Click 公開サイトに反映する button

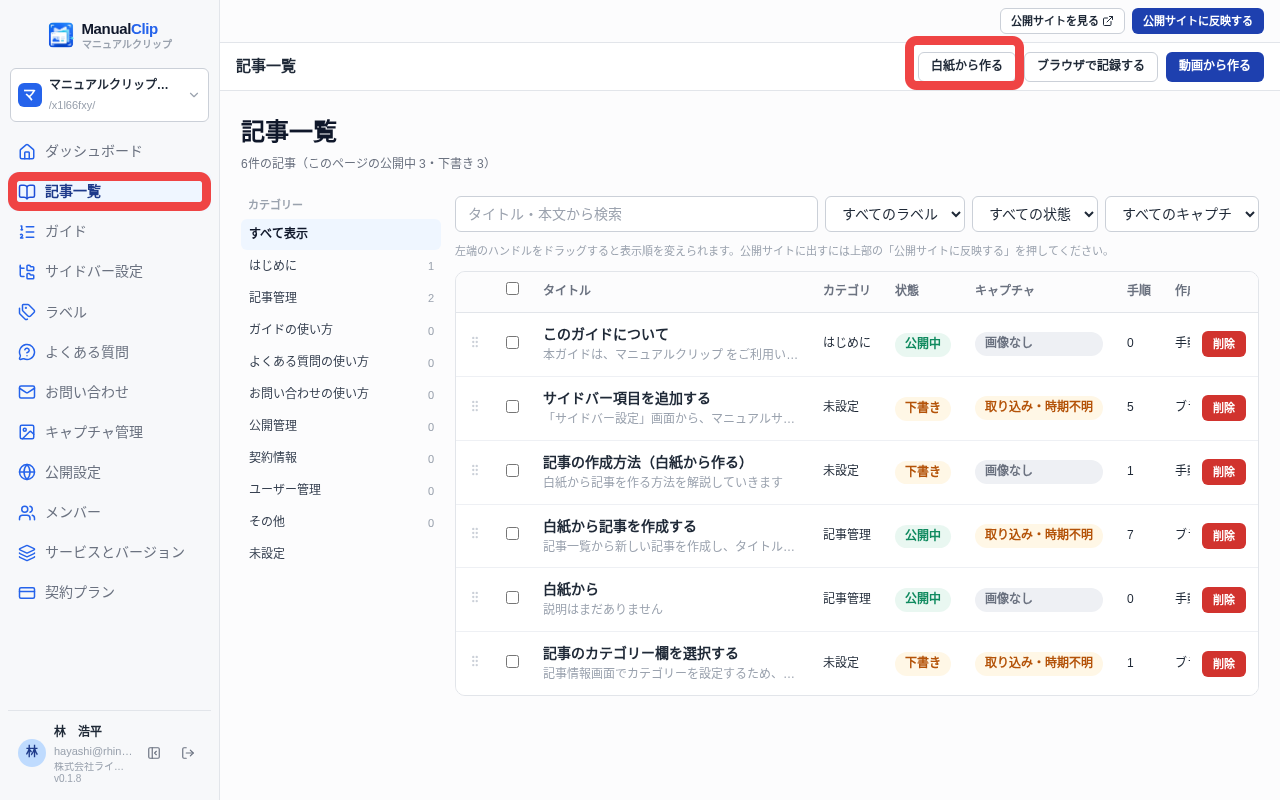[1198, 21]
